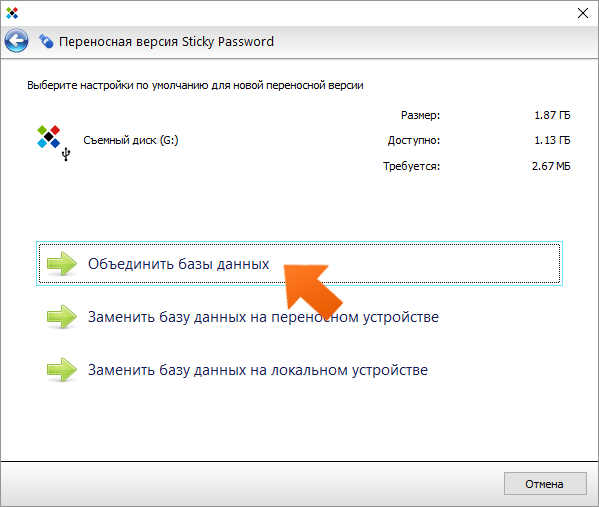Cancel the wizard with Отмена button
The width and height of the screenshot is (599, 507).
(545, 484)
